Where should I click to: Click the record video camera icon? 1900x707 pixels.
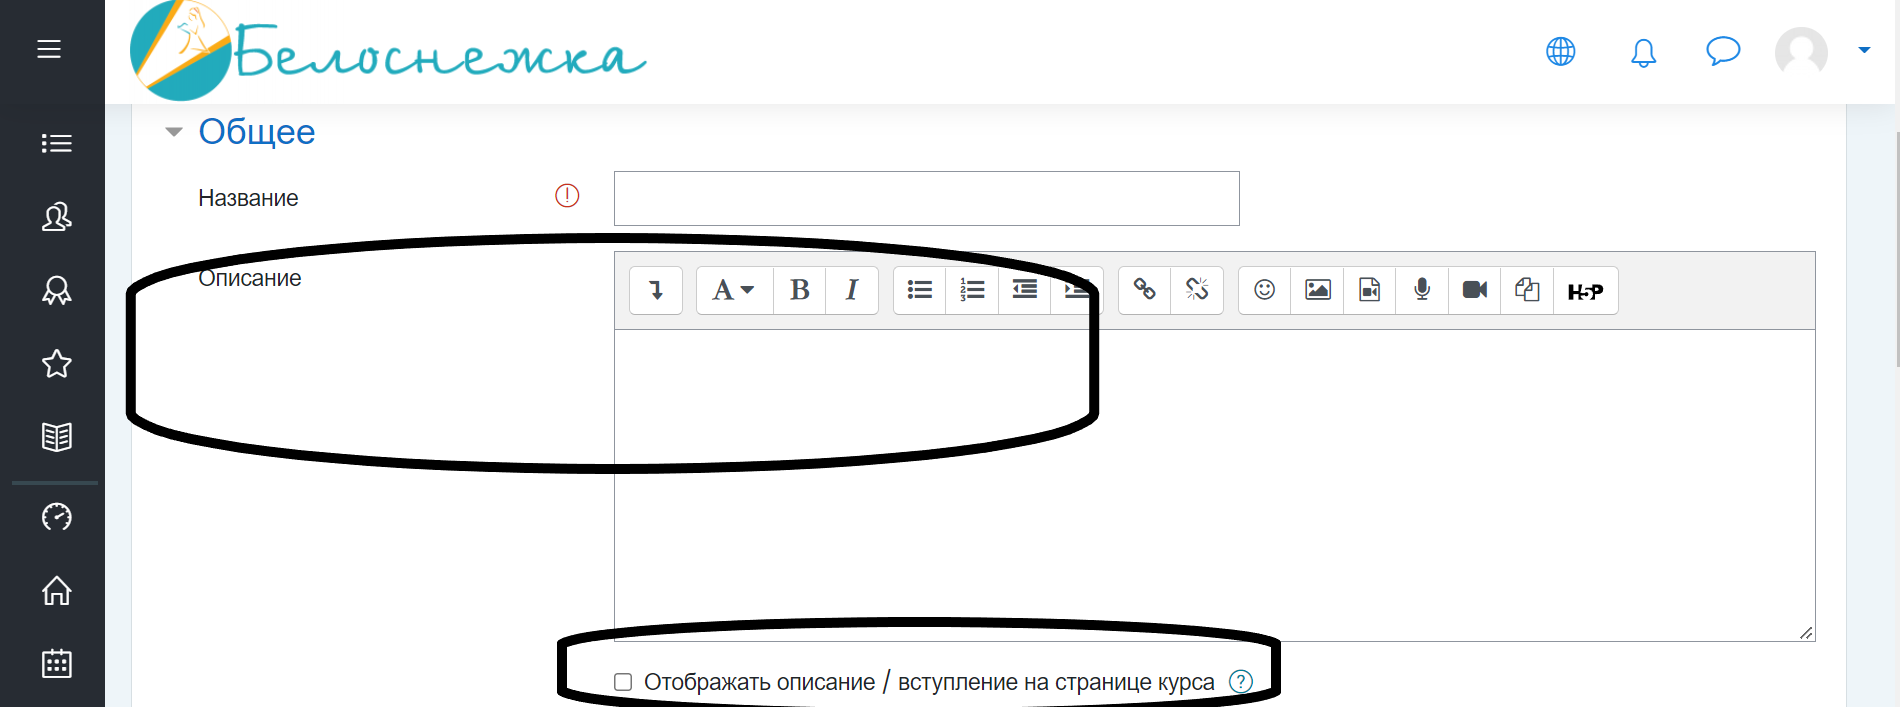coord(1474,290)
